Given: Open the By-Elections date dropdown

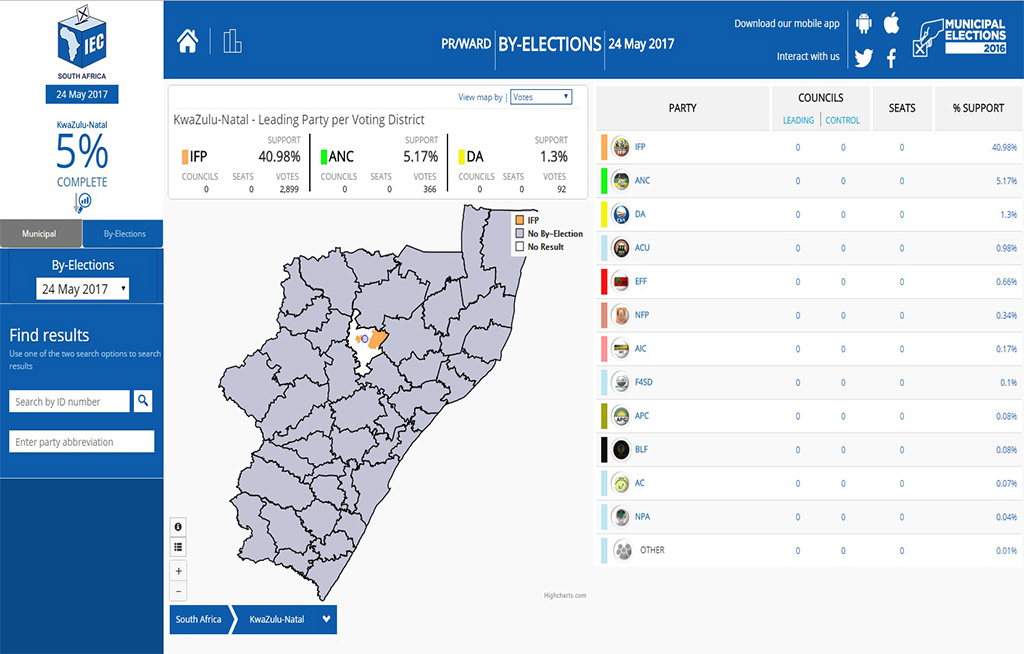Looking at the screenshot, I should [x=82, y=289].
